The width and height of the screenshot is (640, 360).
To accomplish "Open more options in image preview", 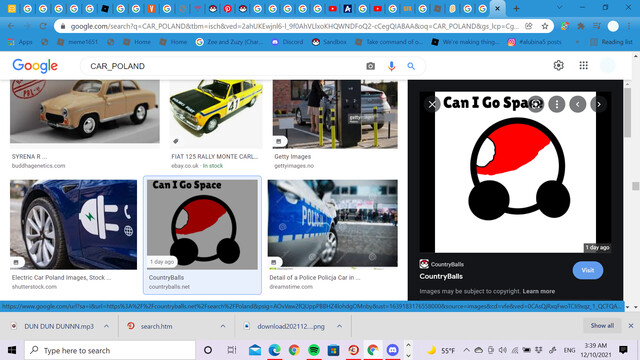I will (557, 104).
